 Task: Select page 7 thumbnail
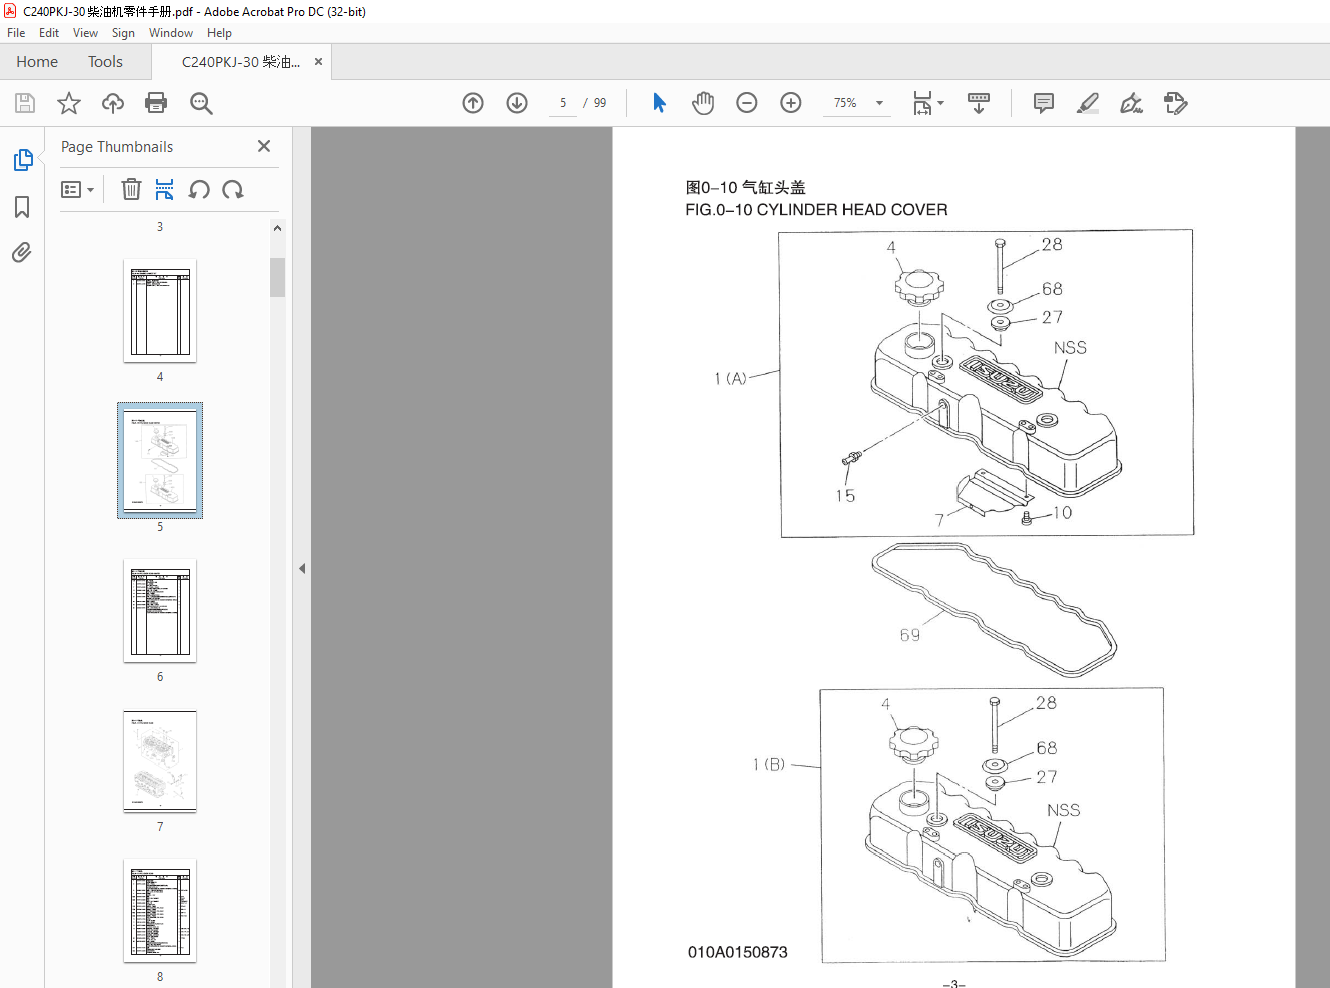(160, 761)
